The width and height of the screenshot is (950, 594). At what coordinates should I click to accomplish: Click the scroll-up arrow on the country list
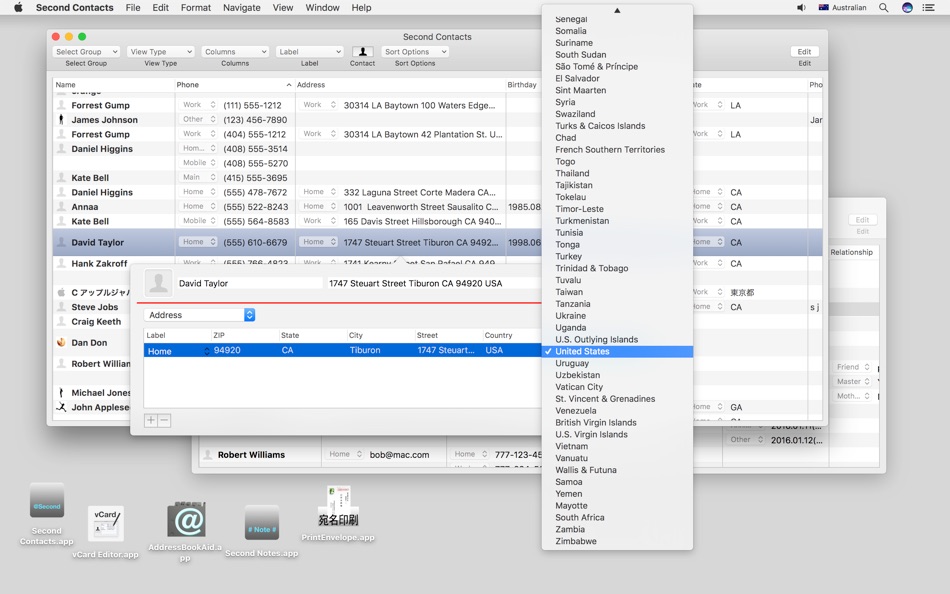[x=617, y=10]
